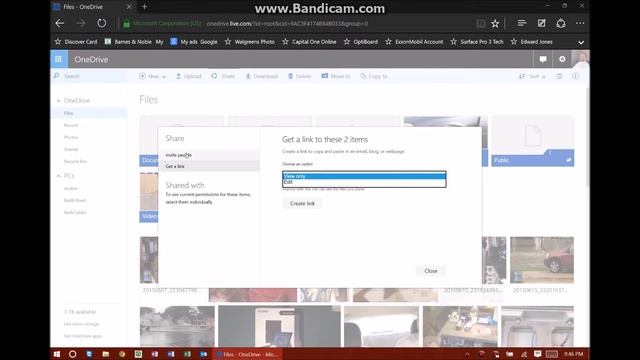Viewport: 640px width, 360px height.
Task: Open Cortana circle on taskbar
Action: pos(73,354)
